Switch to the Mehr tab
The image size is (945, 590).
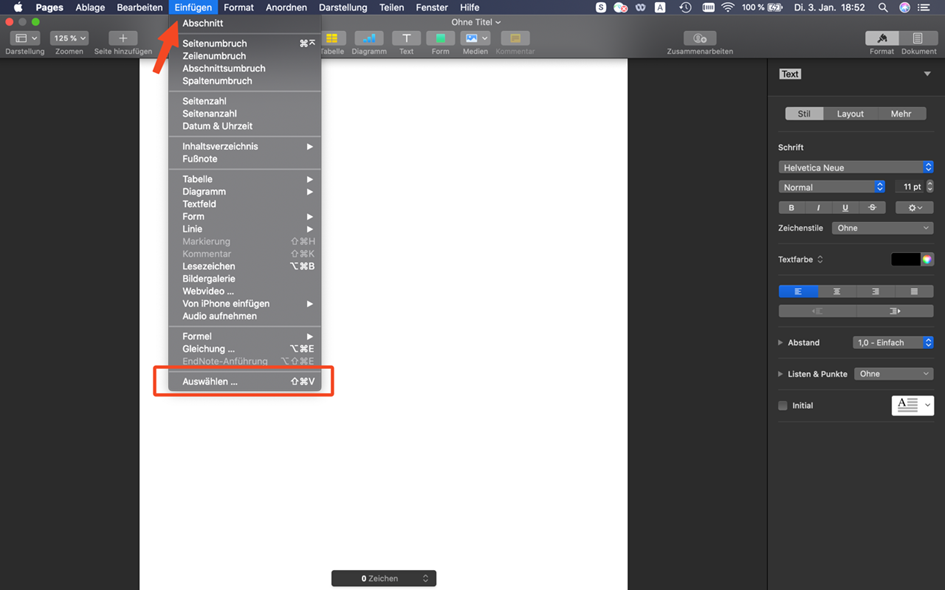pos(901,113)
